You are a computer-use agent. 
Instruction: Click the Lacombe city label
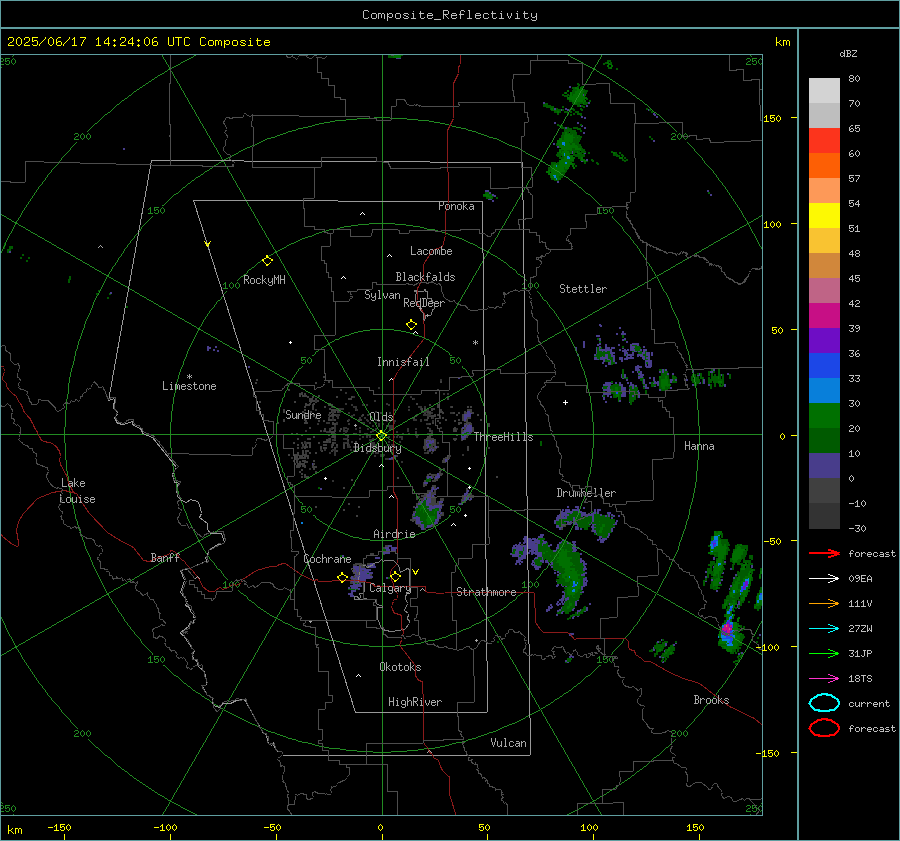(x=431, y=251)
